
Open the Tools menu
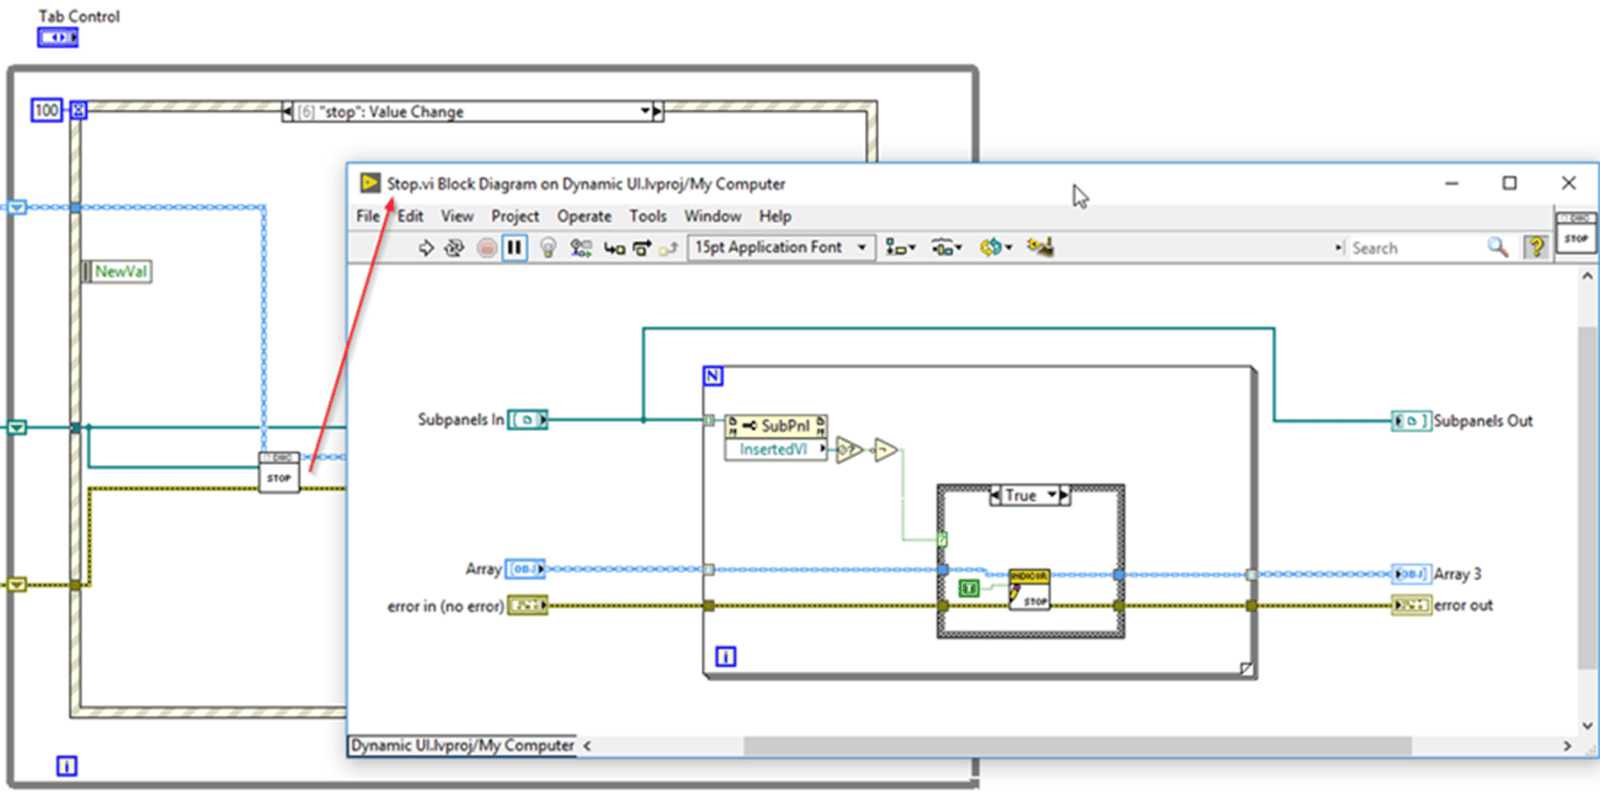[648, 216]
